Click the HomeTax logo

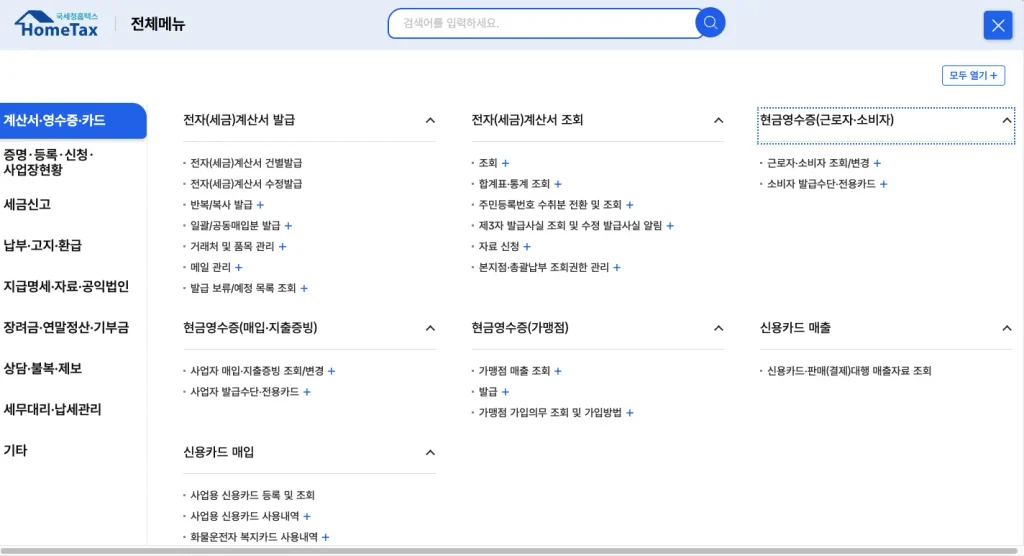[56, 24]
